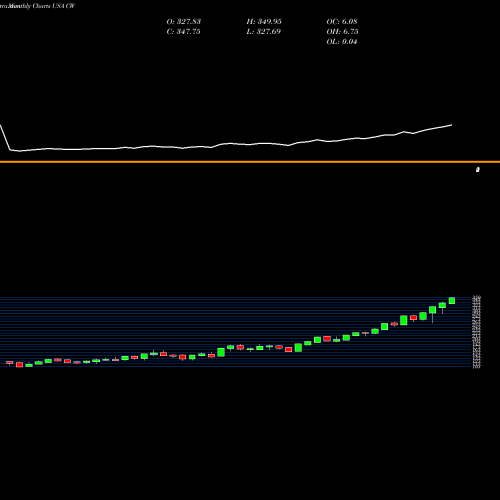Viewport: 500px width, 500px height.
Task: Click the 'OH: 6.75' reading
Action: tap(342, 32)
